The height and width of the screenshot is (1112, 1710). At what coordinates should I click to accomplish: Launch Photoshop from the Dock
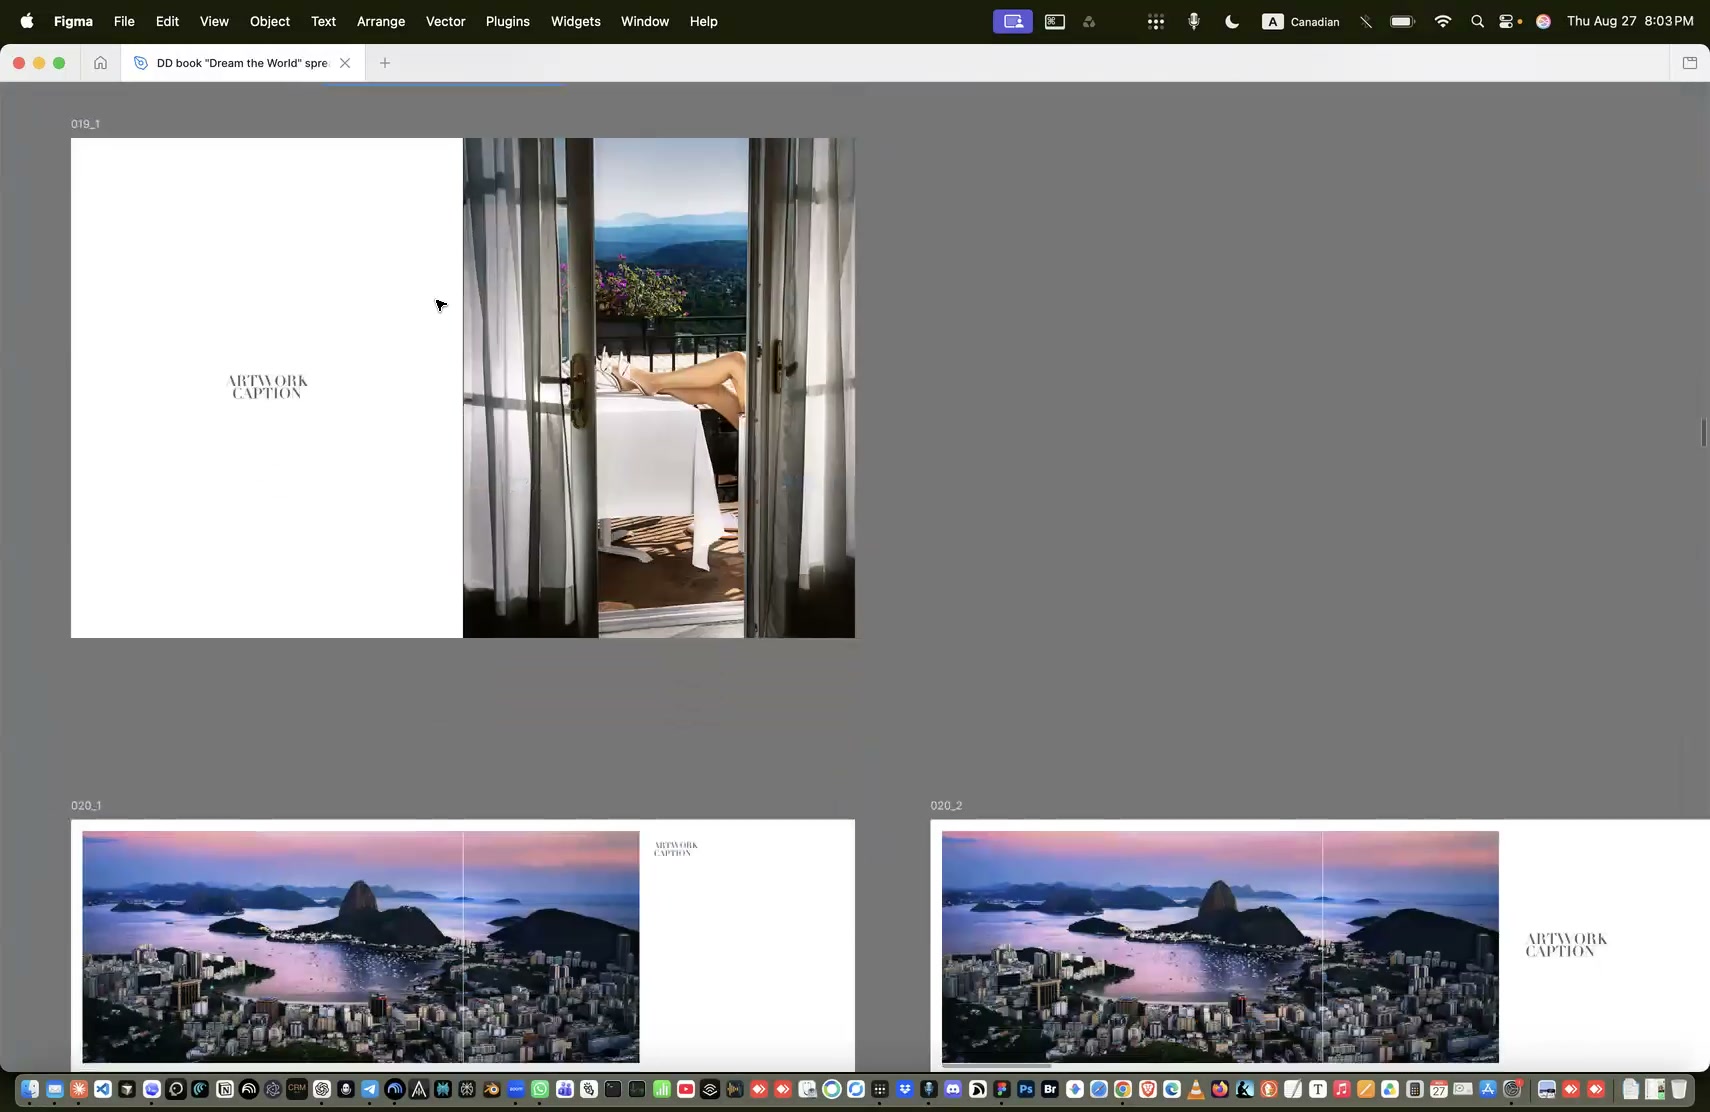tap(1026, 1089)
